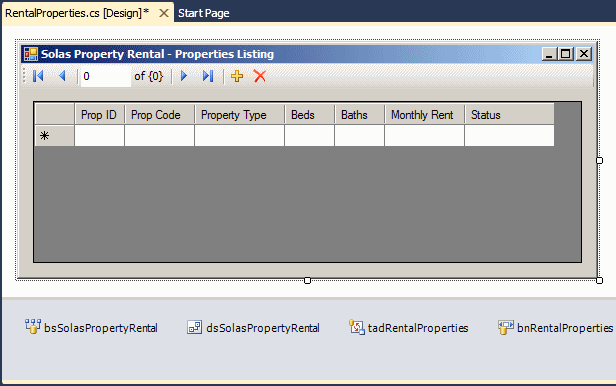Click the empty Monthly Rent cell
The width and height of the screenshot is (616, 386).
pyautogui.click(x=424, y=136)
